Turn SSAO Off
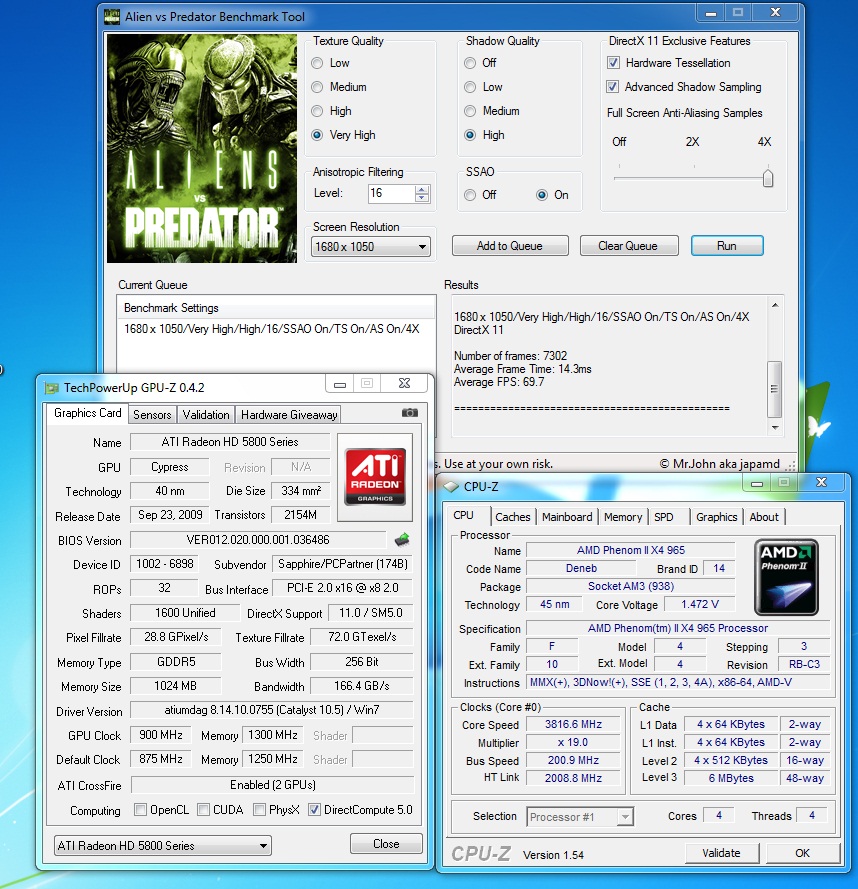Image resolution: width=858 pixels, height=889 pixels. (470, 195)
